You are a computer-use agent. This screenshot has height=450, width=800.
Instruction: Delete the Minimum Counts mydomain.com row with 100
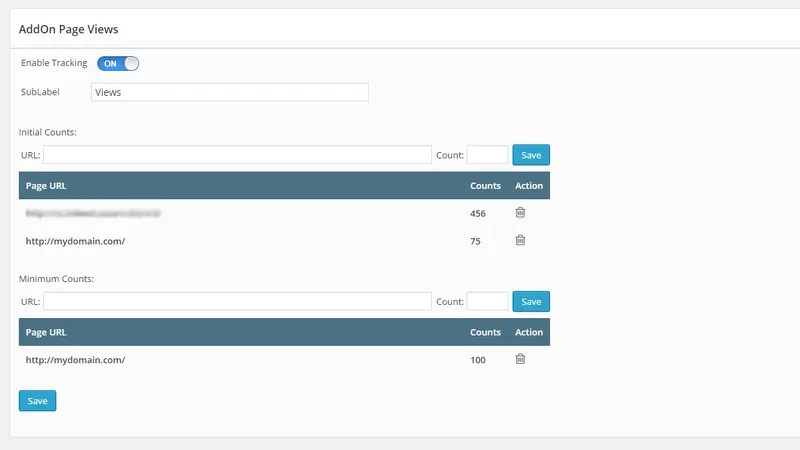click(x=520, y=359)
